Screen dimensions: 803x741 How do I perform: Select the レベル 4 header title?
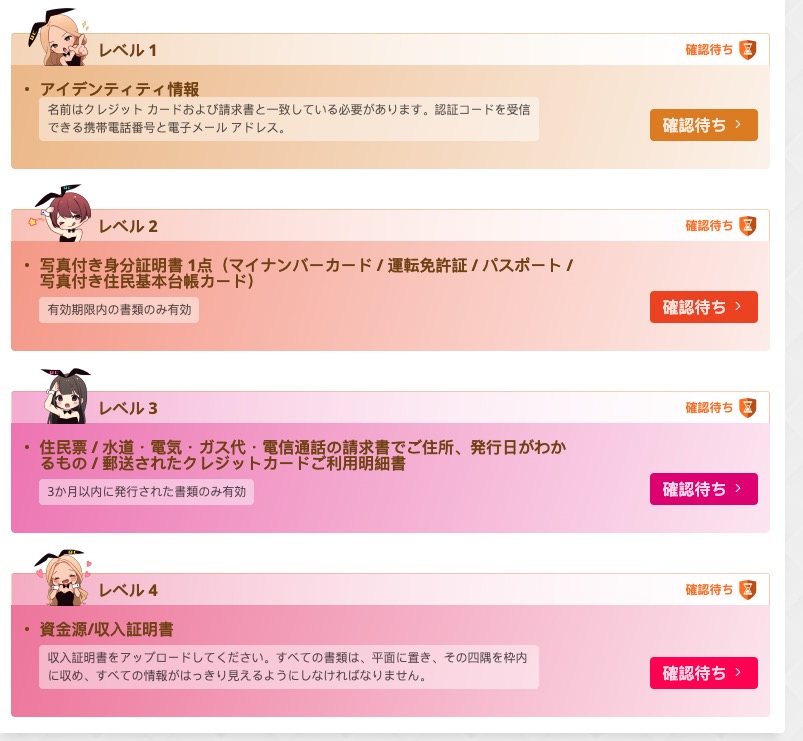coord(128,590)
